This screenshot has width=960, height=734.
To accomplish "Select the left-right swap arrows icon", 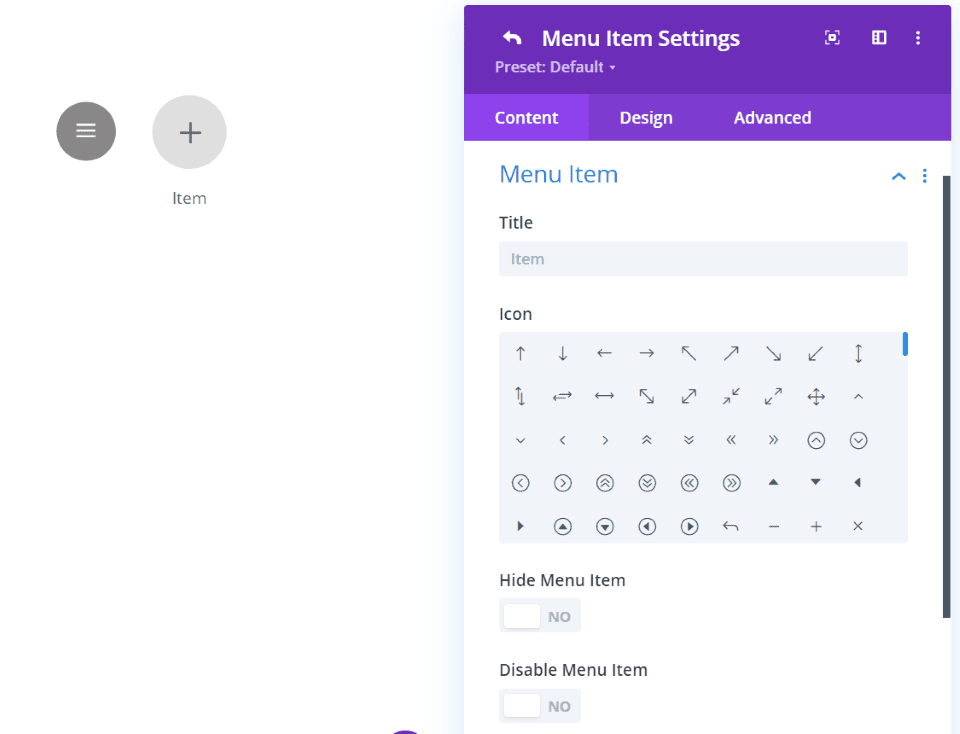I will pos(562,397).
